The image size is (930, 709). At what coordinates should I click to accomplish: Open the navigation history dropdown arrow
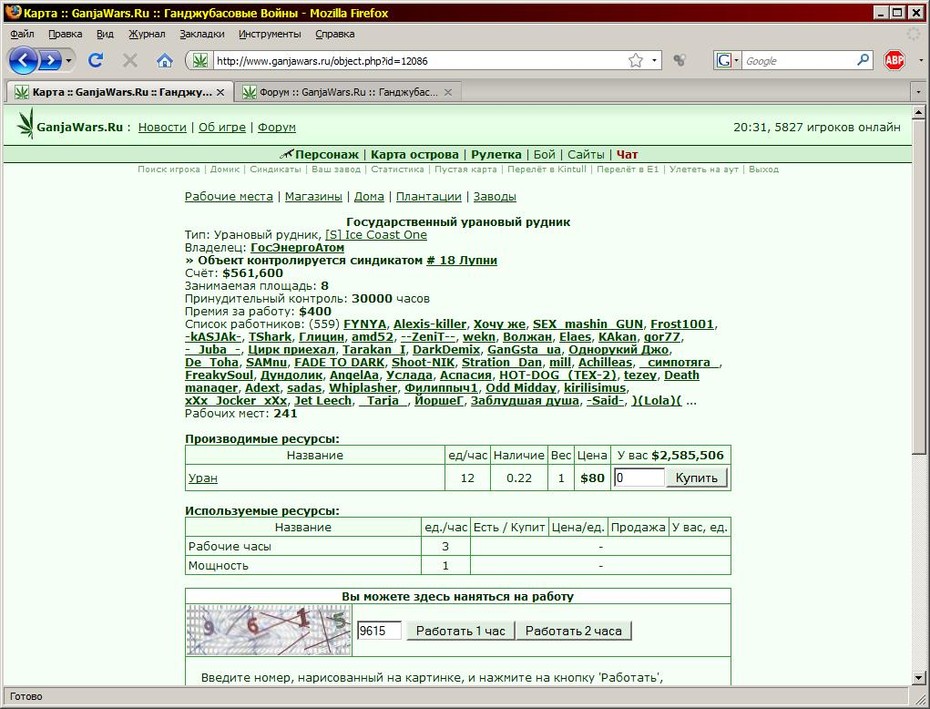point(69,61)
